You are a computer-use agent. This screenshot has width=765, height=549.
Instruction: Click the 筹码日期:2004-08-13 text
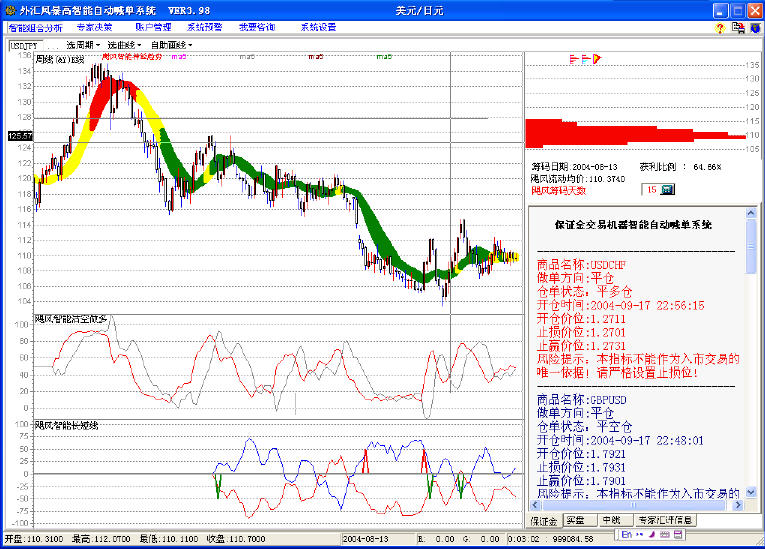(x=574, y=167)
